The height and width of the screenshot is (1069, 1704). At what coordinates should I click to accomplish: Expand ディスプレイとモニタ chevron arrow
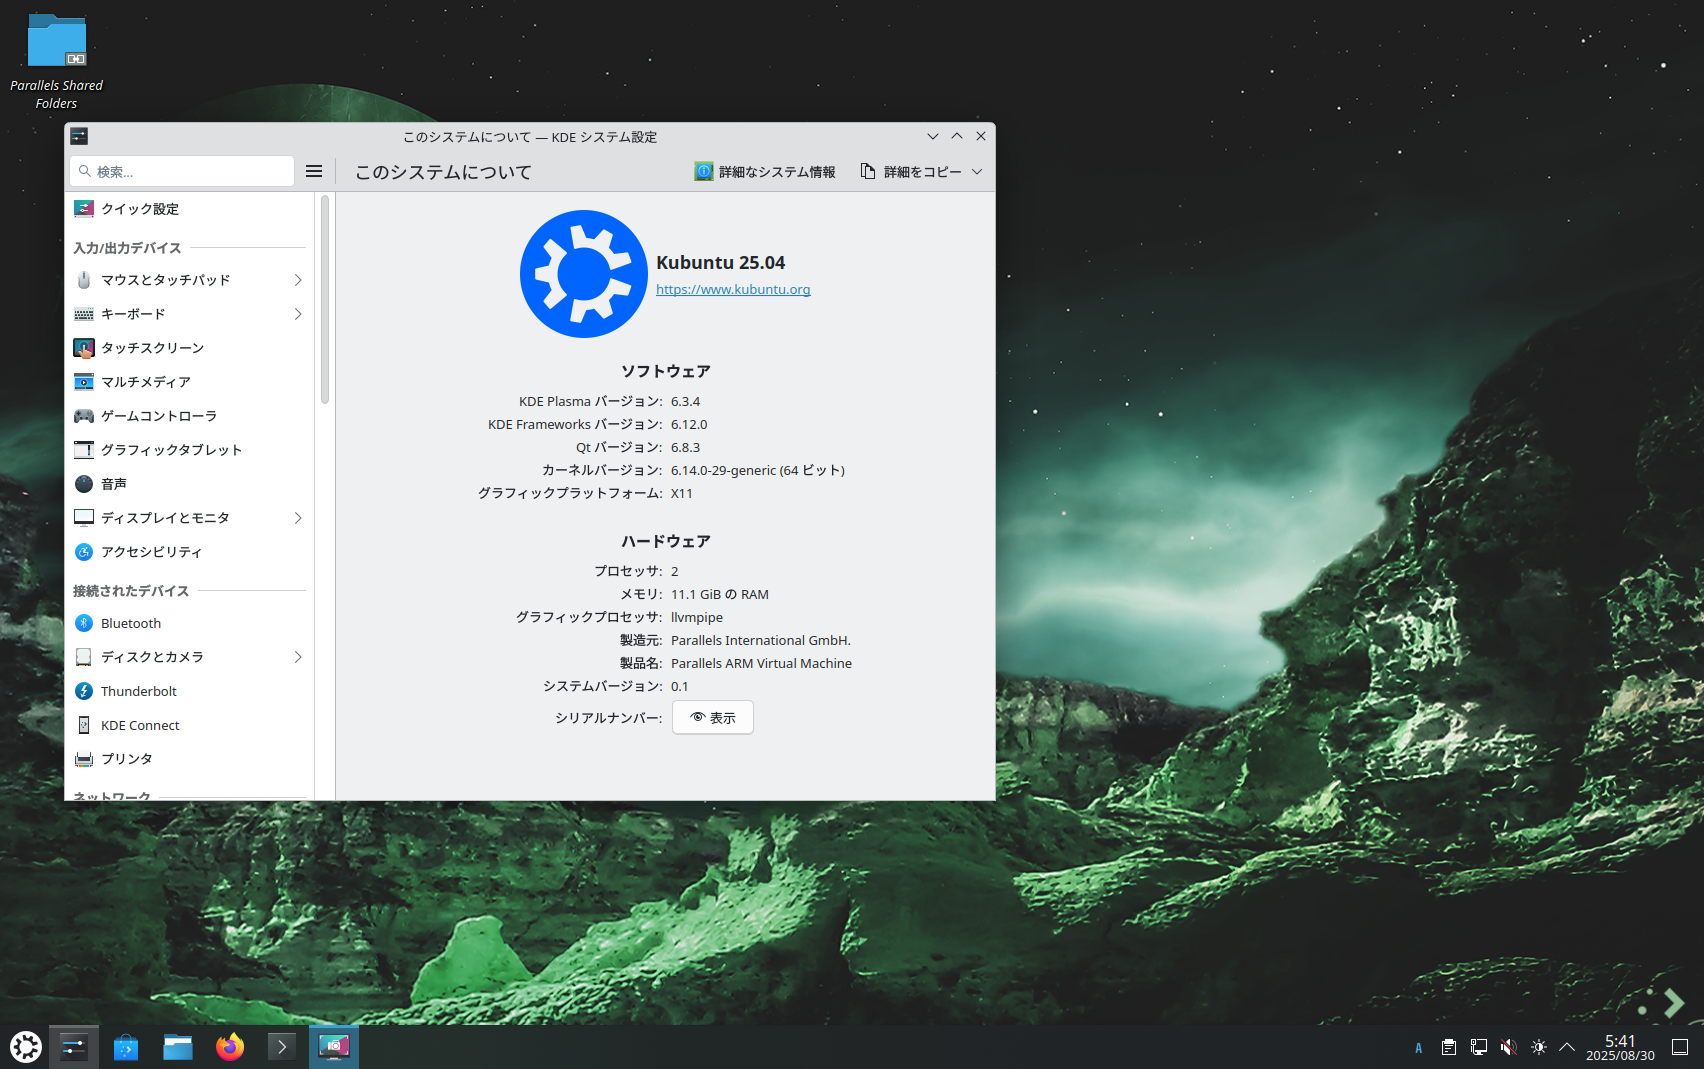click(x=298, y=518)
